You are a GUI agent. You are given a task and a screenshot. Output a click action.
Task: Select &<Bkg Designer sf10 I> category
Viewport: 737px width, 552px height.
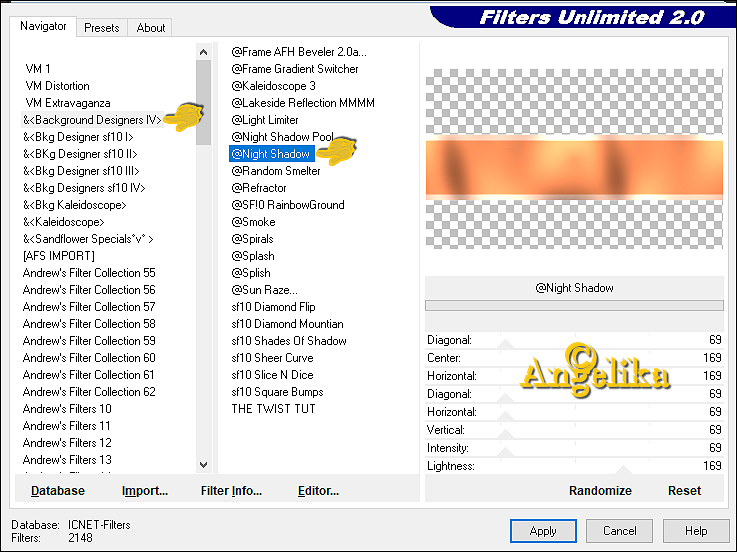click(x=78, y=137)
